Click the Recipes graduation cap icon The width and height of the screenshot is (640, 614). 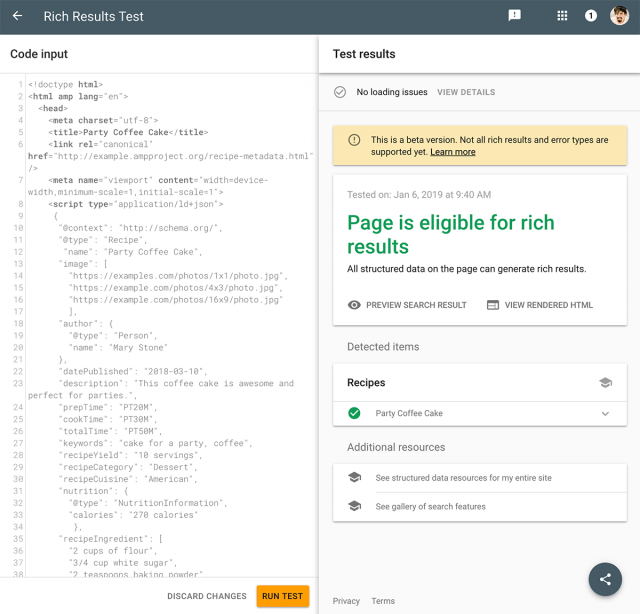(x=605, y=382)
